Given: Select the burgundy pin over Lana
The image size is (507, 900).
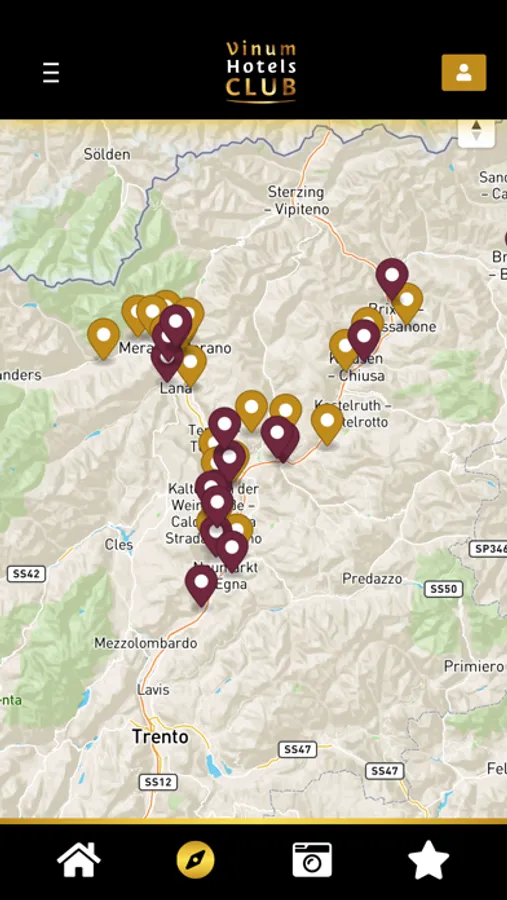Looking at the screenshot, I should 167,362.
